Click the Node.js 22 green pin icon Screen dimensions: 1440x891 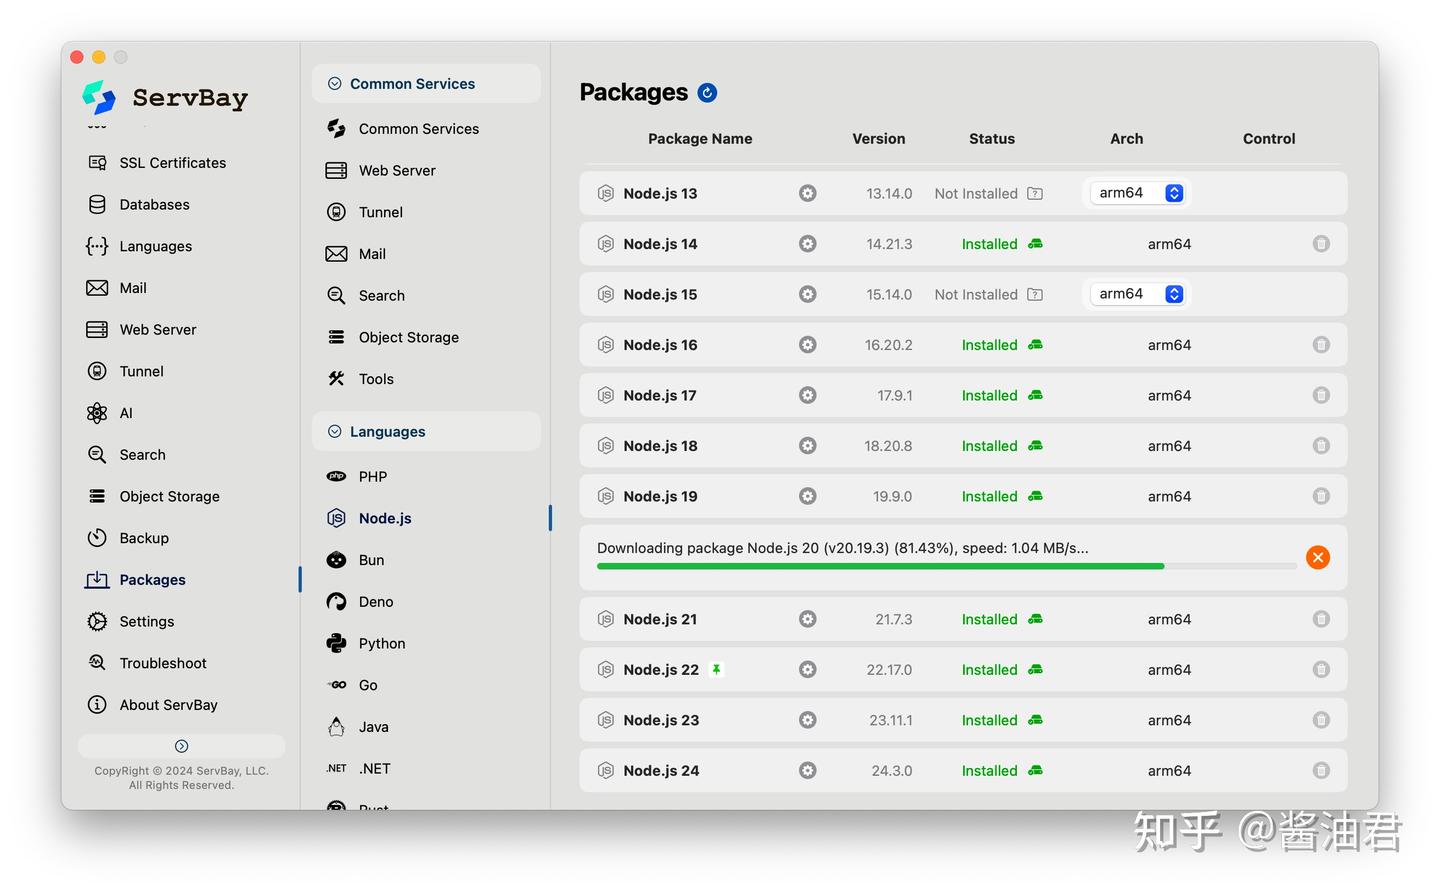click(x=716, y=670)
